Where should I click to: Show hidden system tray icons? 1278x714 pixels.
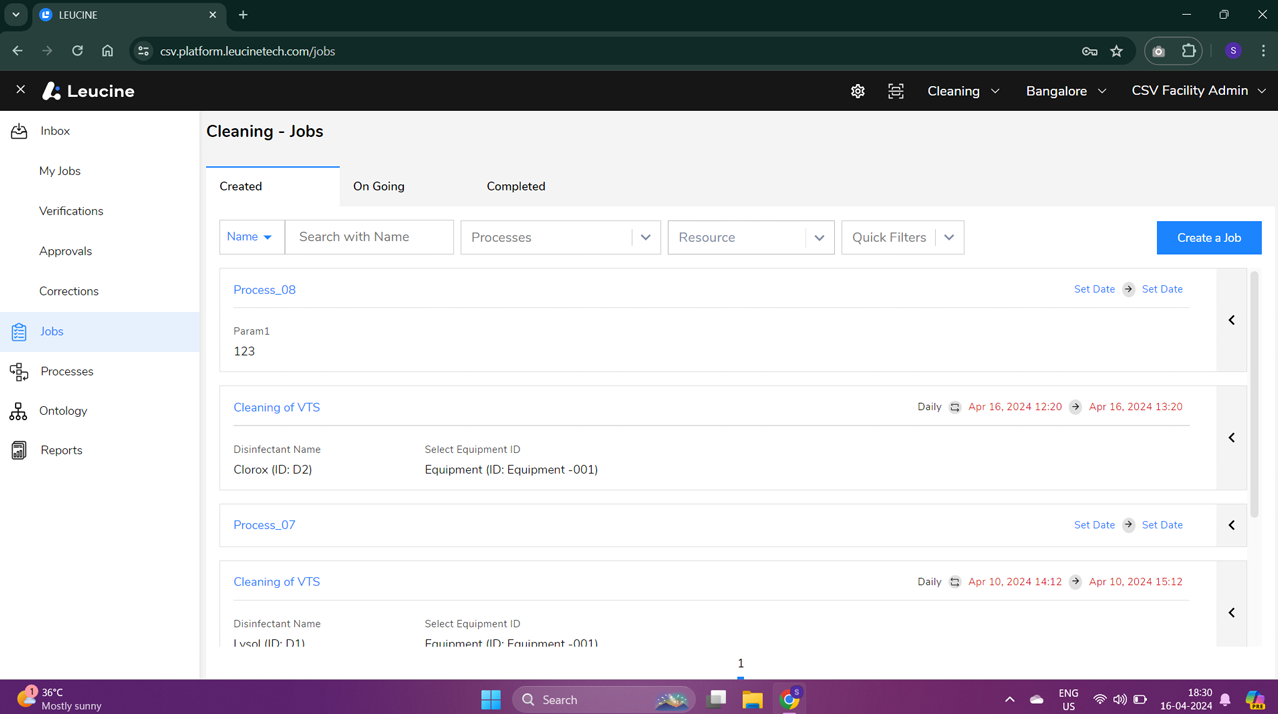tap(1009, 700)
